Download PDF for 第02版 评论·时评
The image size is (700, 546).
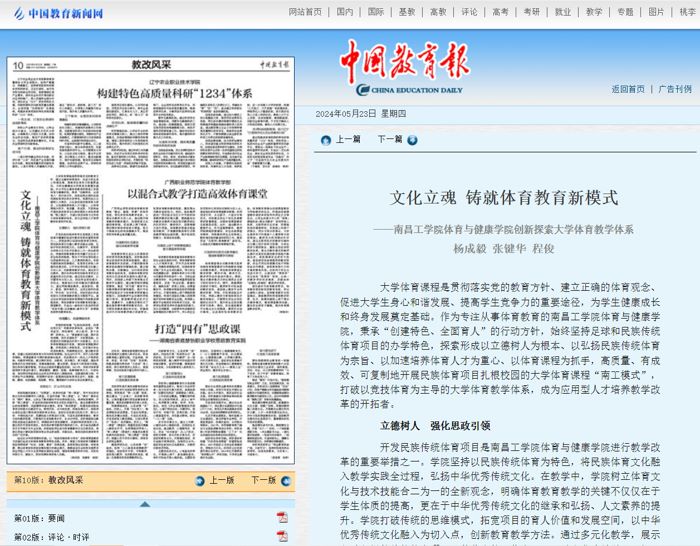(282, 536)
